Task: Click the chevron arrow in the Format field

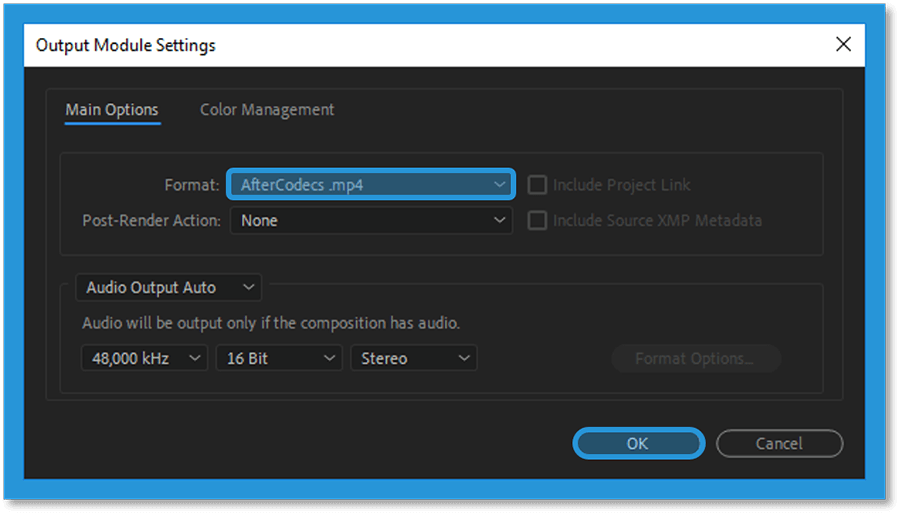Action: pos(499,185)
